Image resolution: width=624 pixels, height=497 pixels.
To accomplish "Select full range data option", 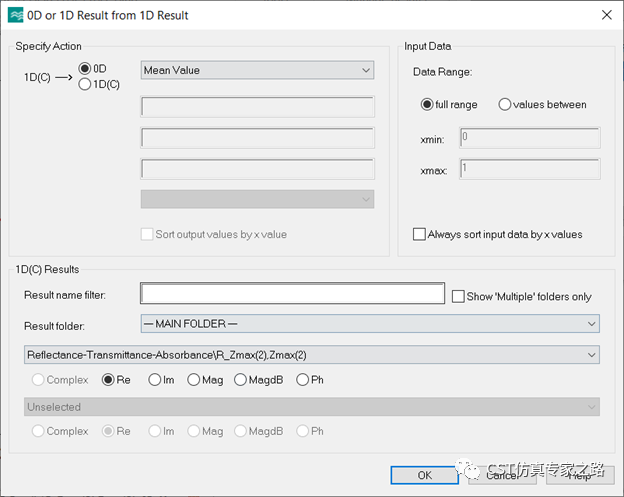I will [x=427, y=104].
